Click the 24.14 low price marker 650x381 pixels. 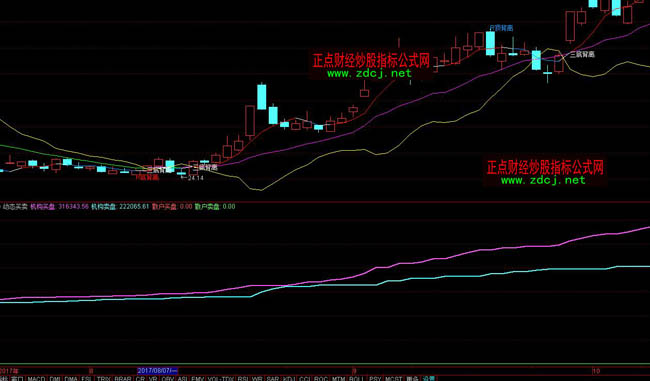[x=195, y=178]
